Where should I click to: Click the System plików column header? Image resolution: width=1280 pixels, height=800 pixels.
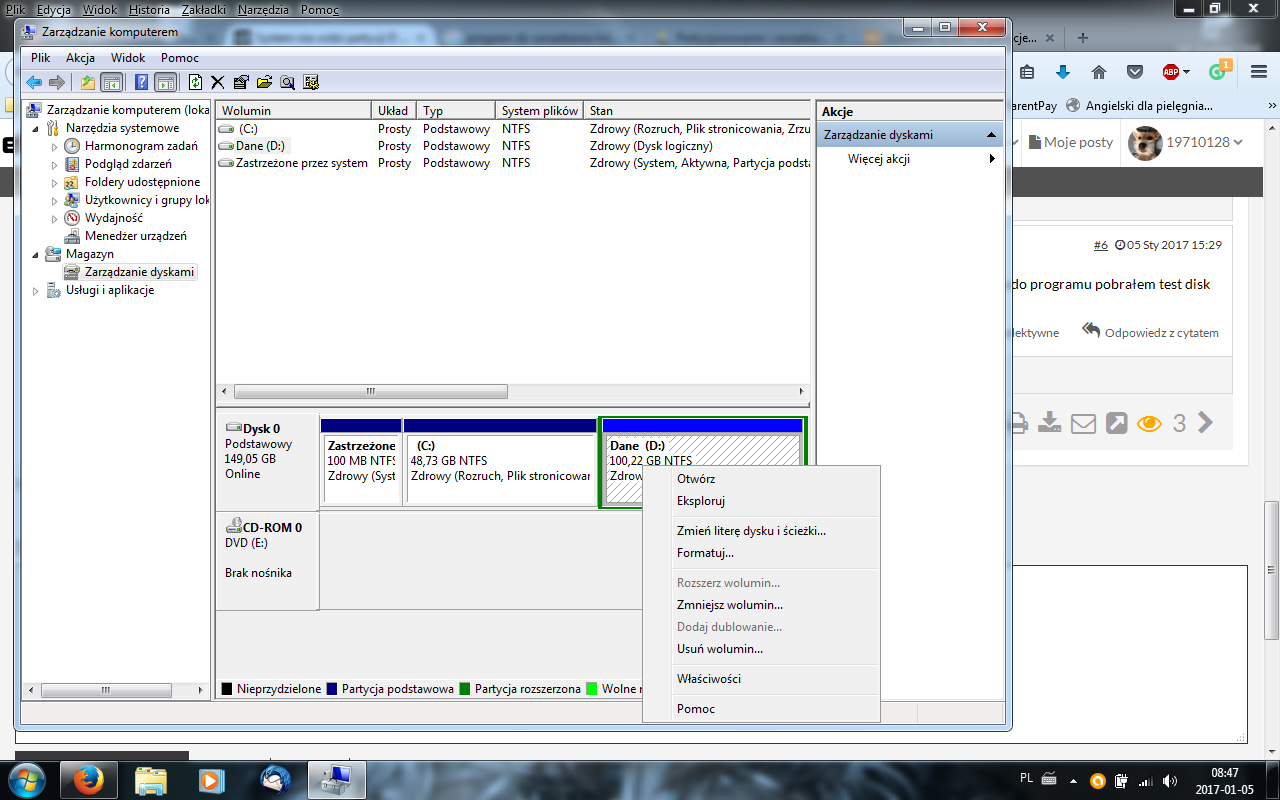point(540,111)
